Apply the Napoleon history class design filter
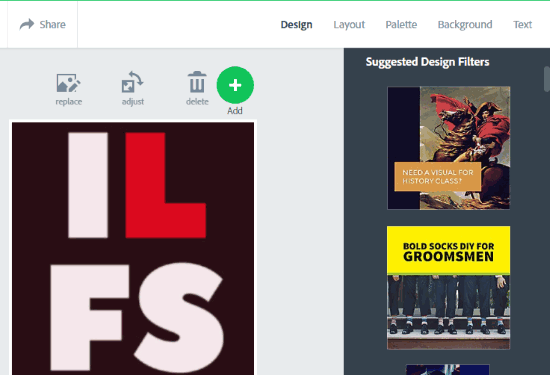 449,148
